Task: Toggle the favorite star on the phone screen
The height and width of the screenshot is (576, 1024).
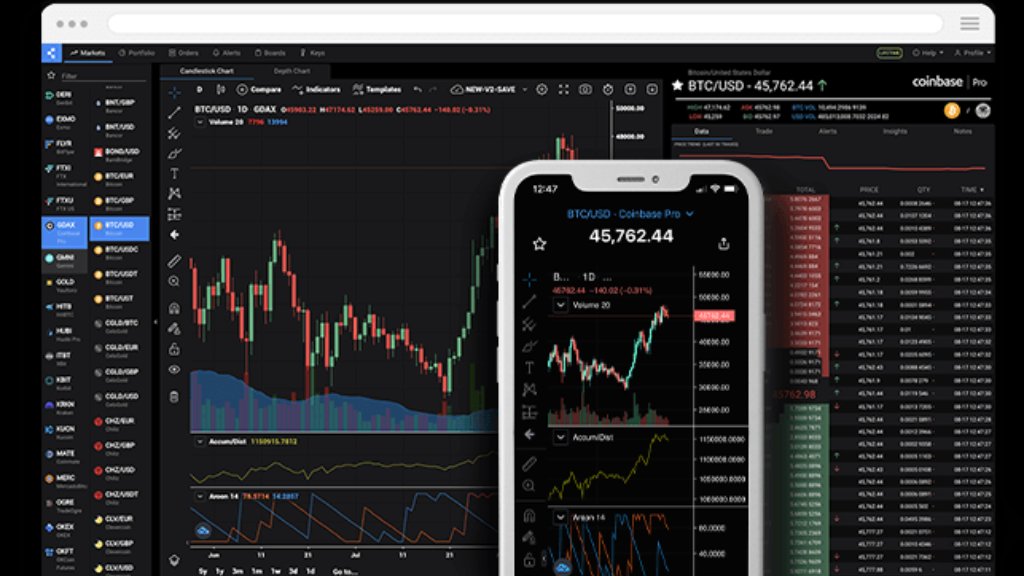Action: pyautogui.click(x=539, y=244)
